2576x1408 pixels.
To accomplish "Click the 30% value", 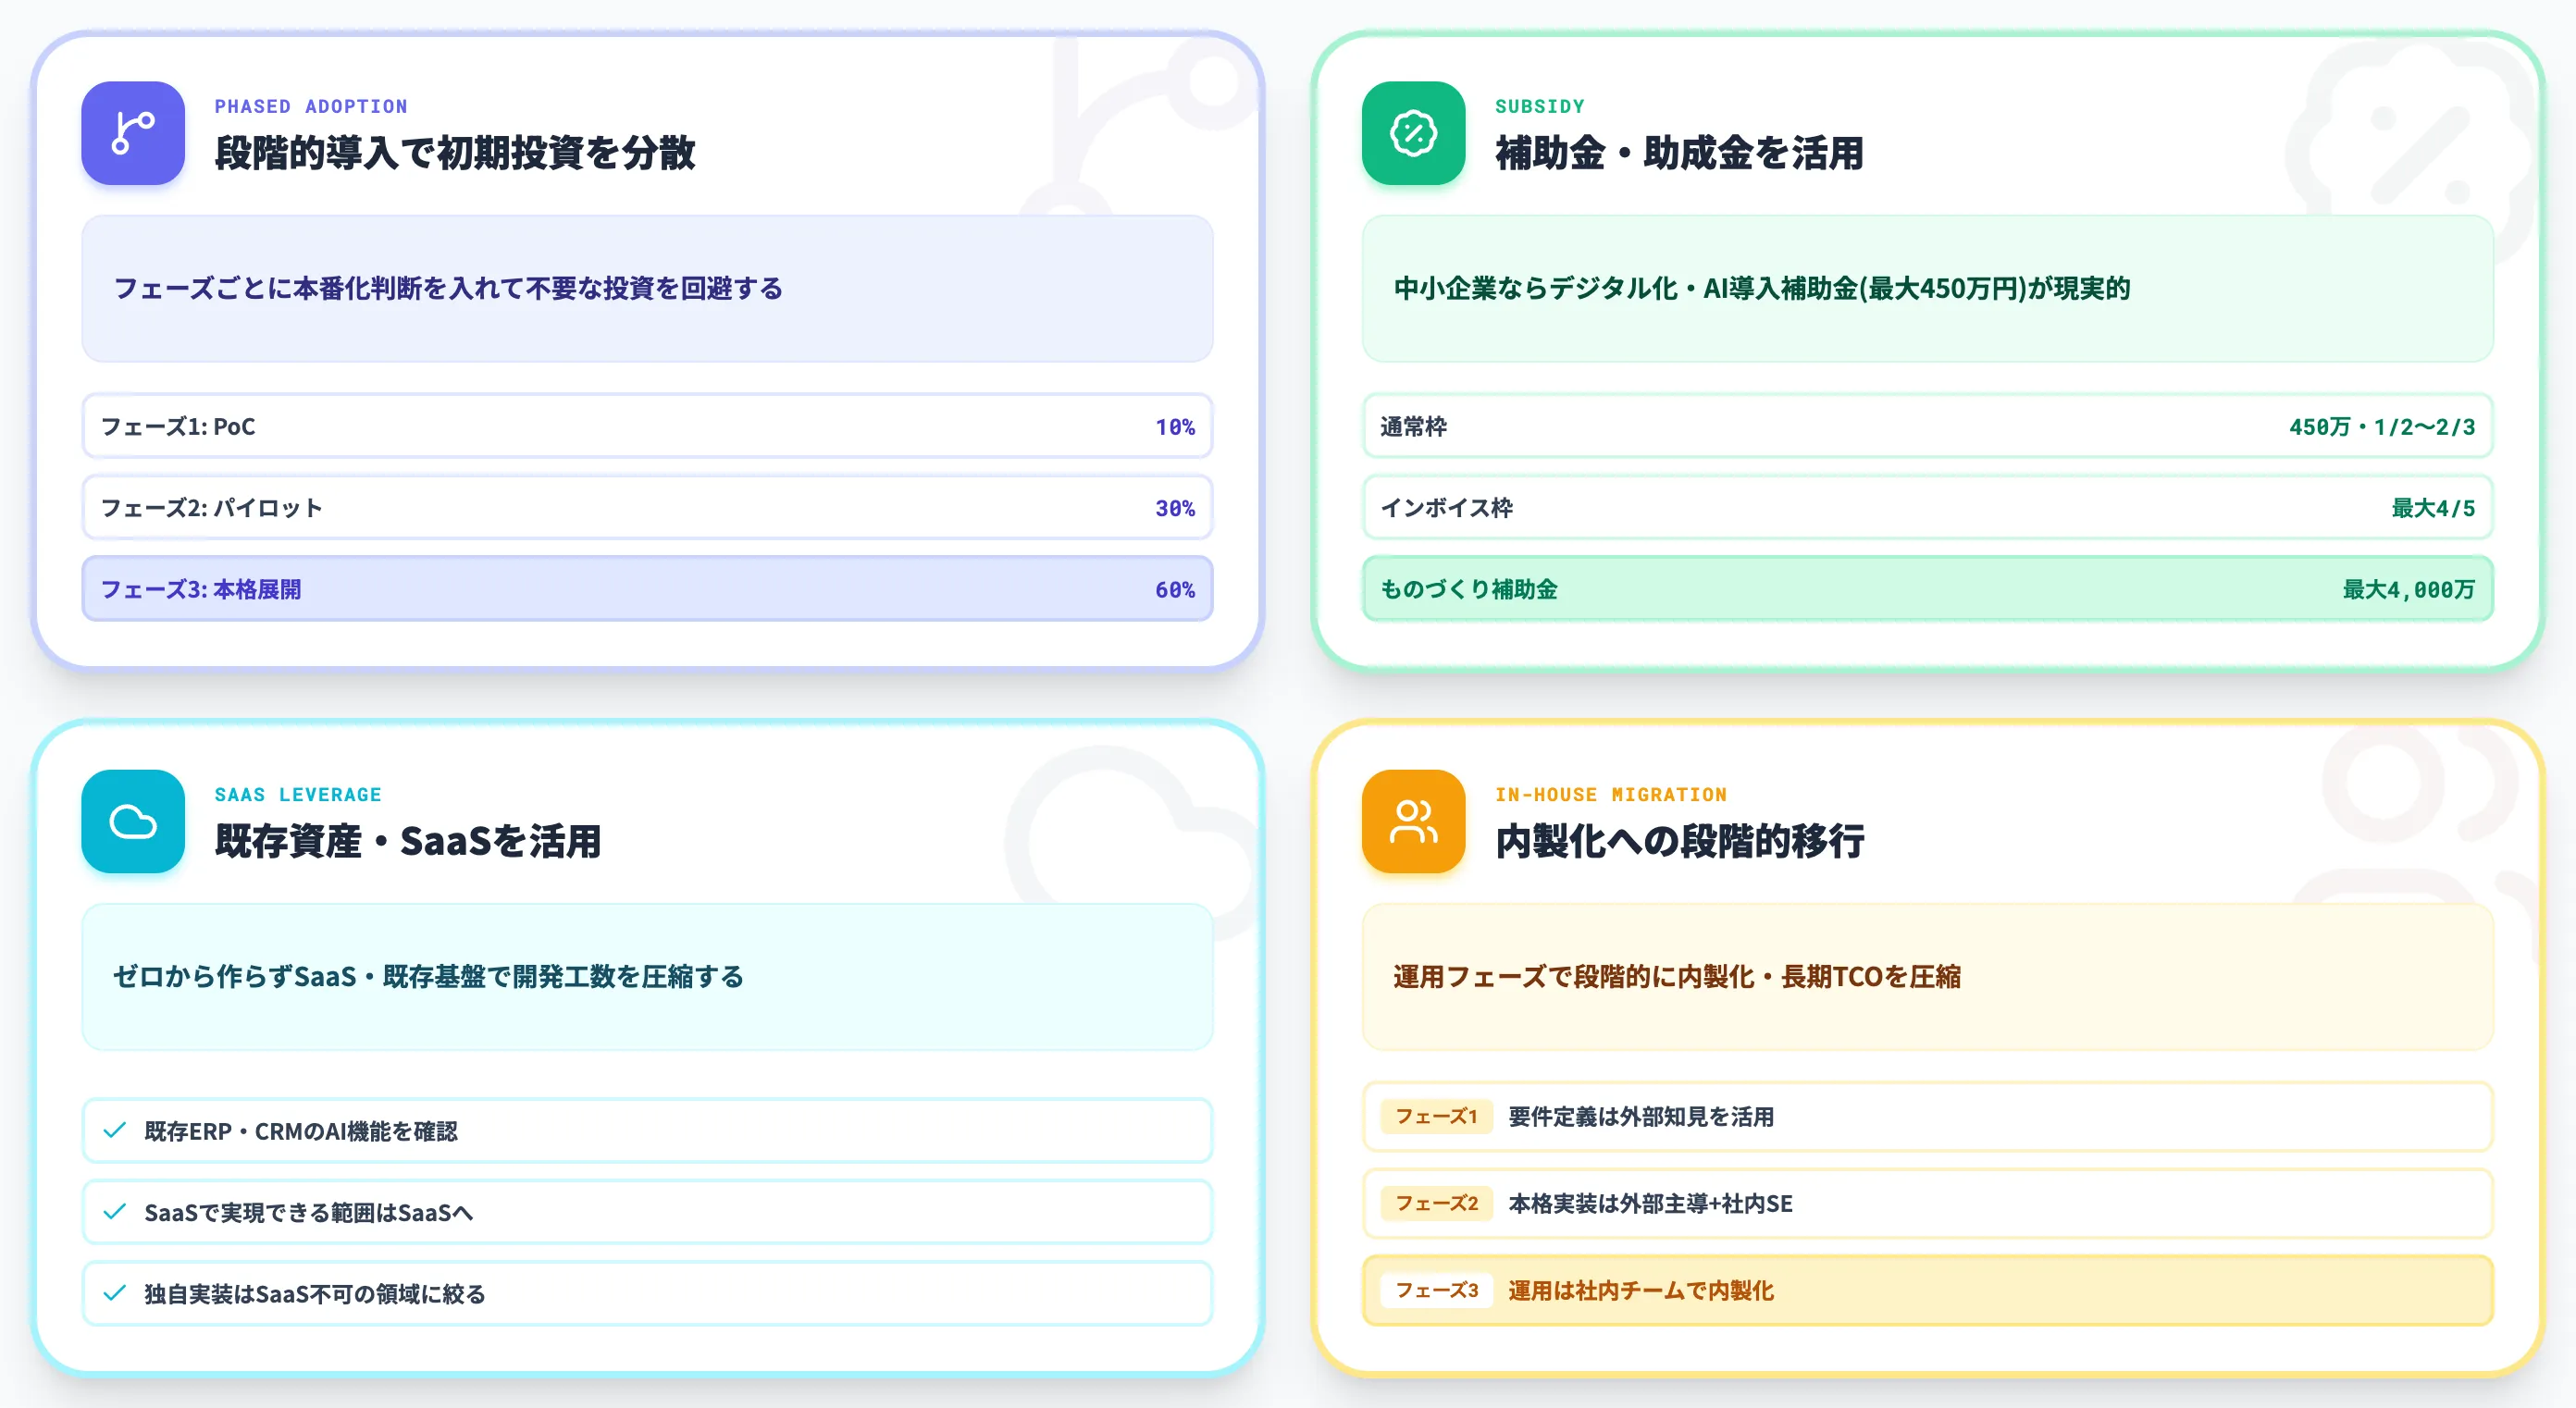I will [x=1175, y=508].
